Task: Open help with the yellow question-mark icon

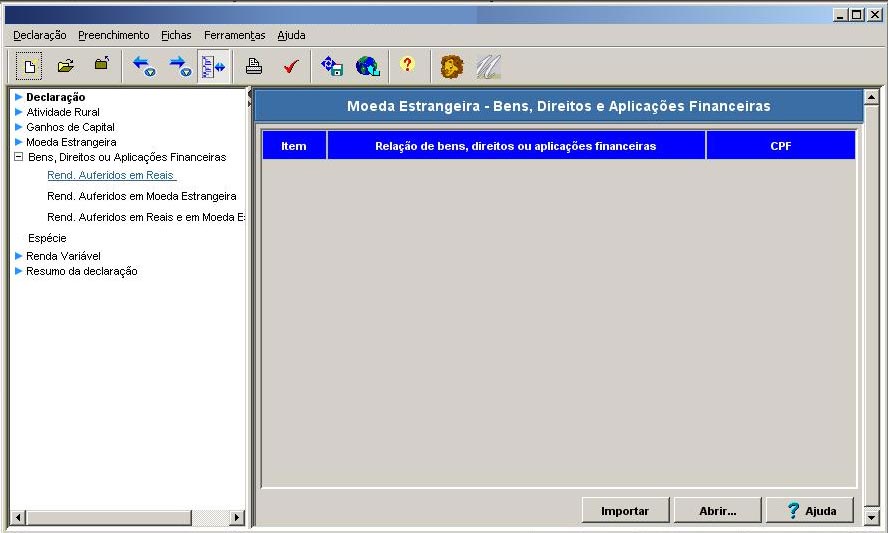Action: point(407,66)
